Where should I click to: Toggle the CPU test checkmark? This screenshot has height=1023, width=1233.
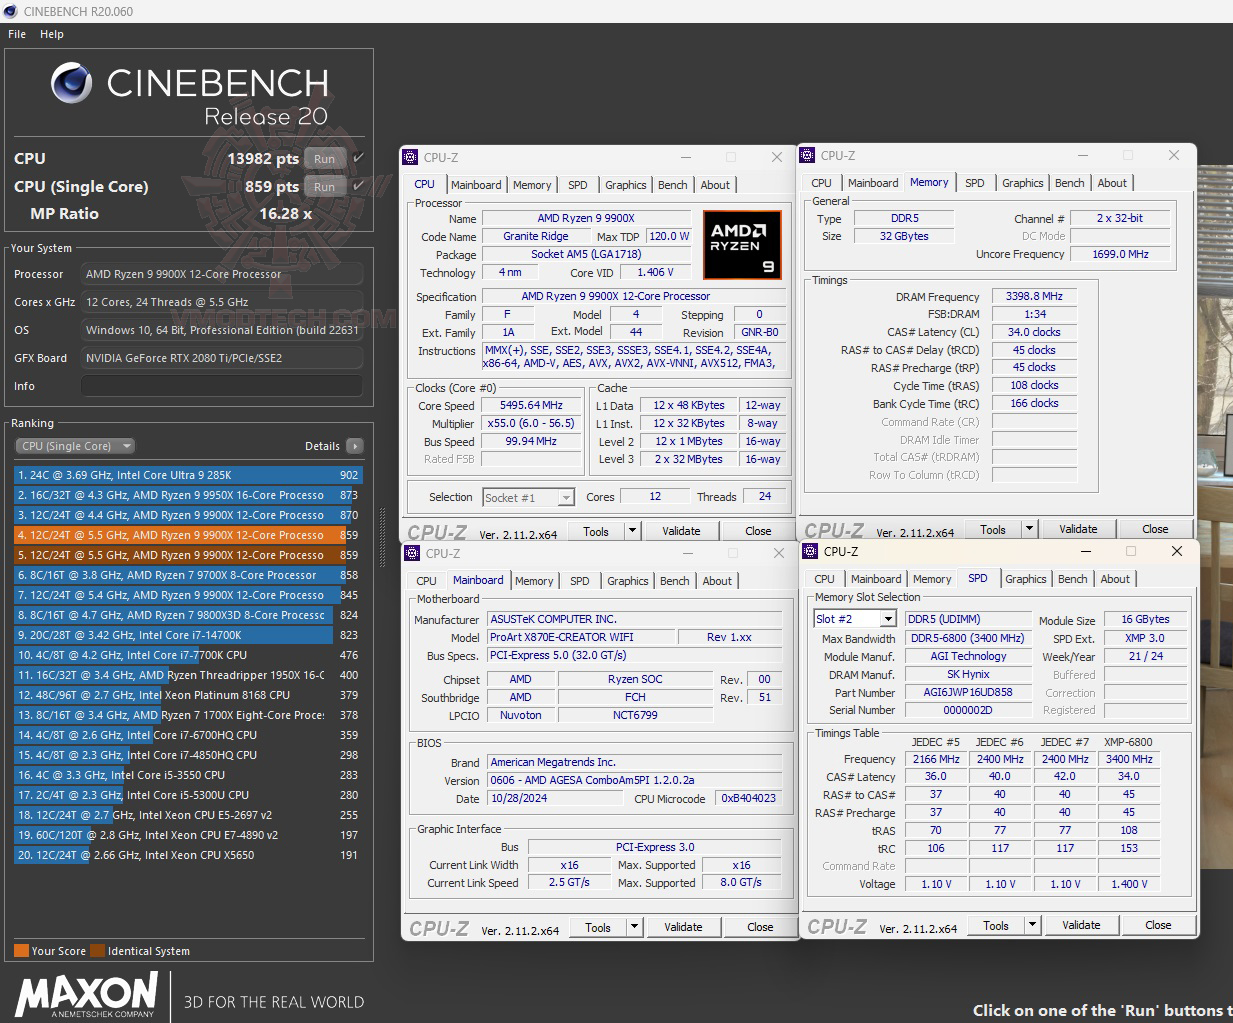click(x=358, y=158)
